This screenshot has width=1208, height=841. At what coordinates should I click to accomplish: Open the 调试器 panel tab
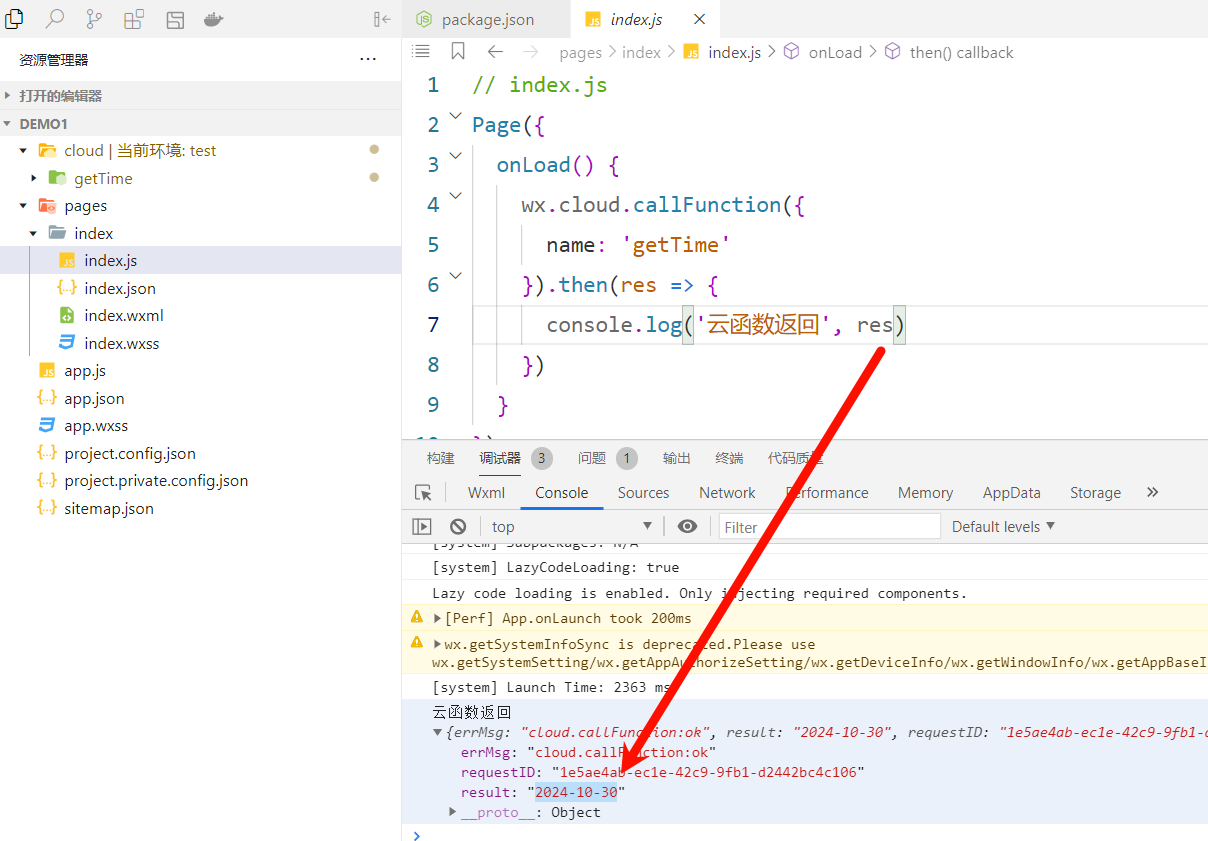pyautogui.click(x=500, y=458)
